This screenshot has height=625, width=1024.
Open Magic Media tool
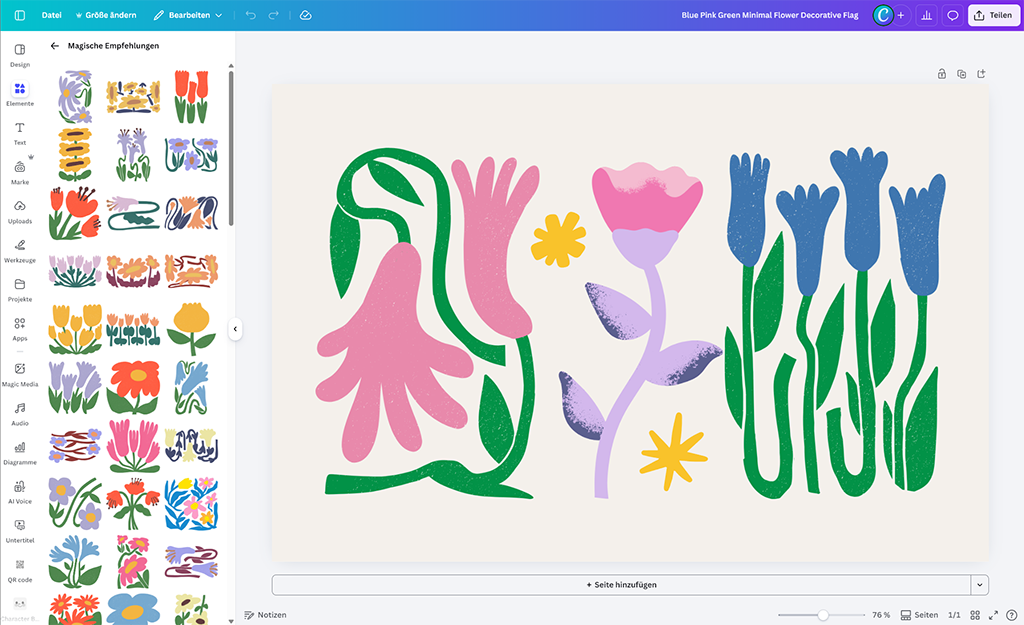[x=19, y=374]
